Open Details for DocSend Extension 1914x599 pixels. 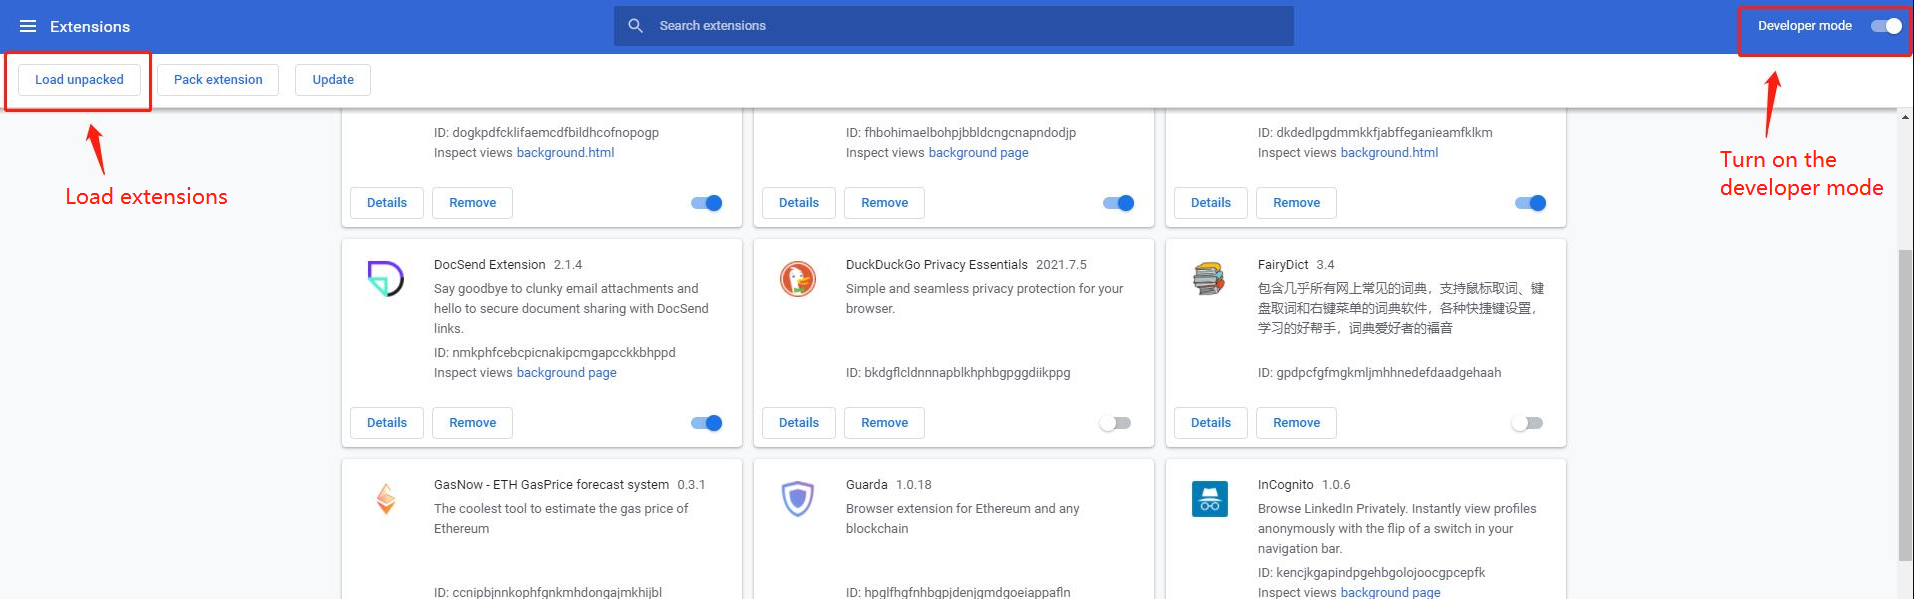pyautogui.click(x=387, y=423)
